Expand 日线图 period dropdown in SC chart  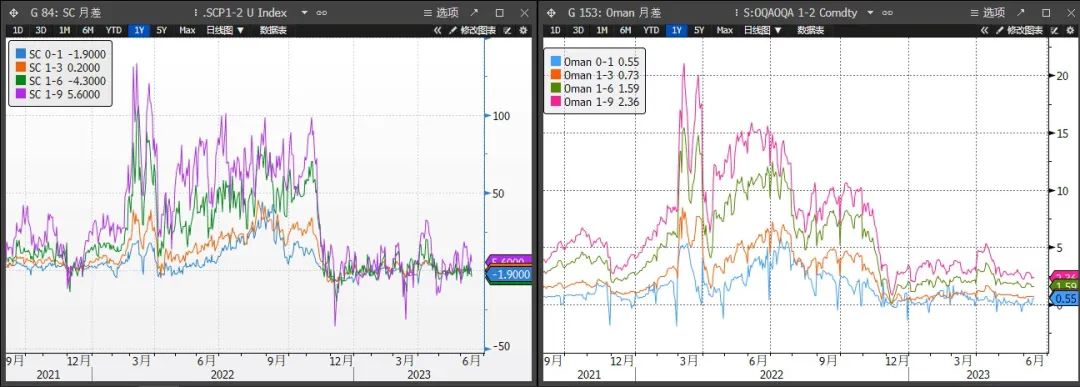(225, 30)
